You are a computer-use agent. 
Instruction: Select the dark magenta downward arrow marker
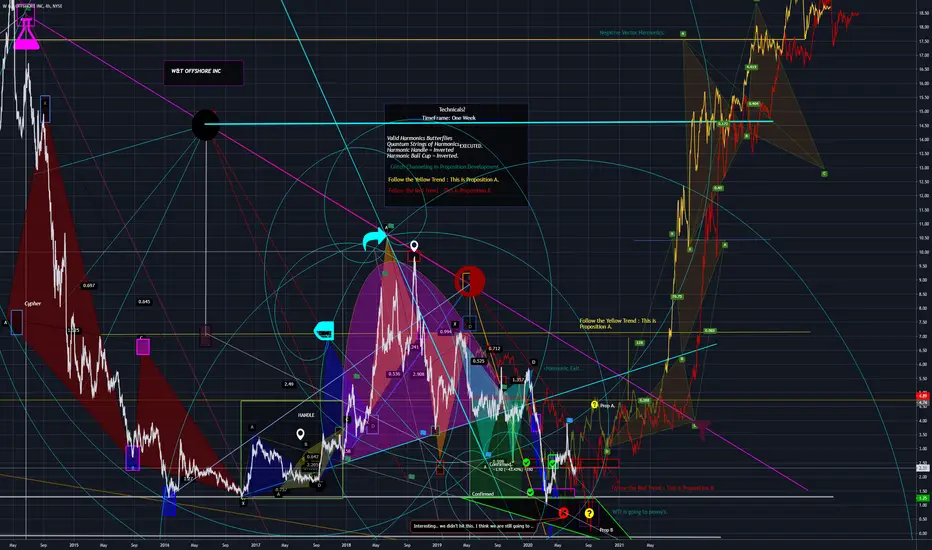[703, 428]
